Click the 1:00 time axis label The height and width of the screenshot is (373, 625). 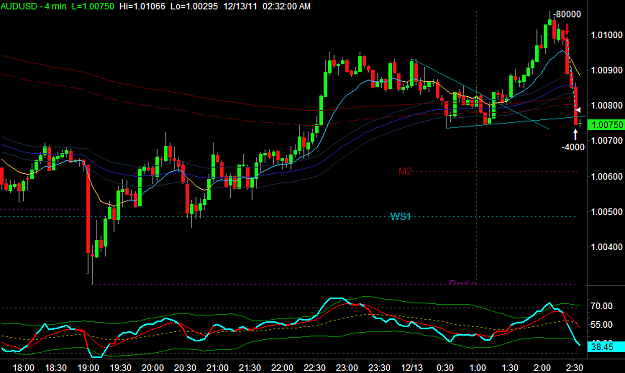[477, 367]
